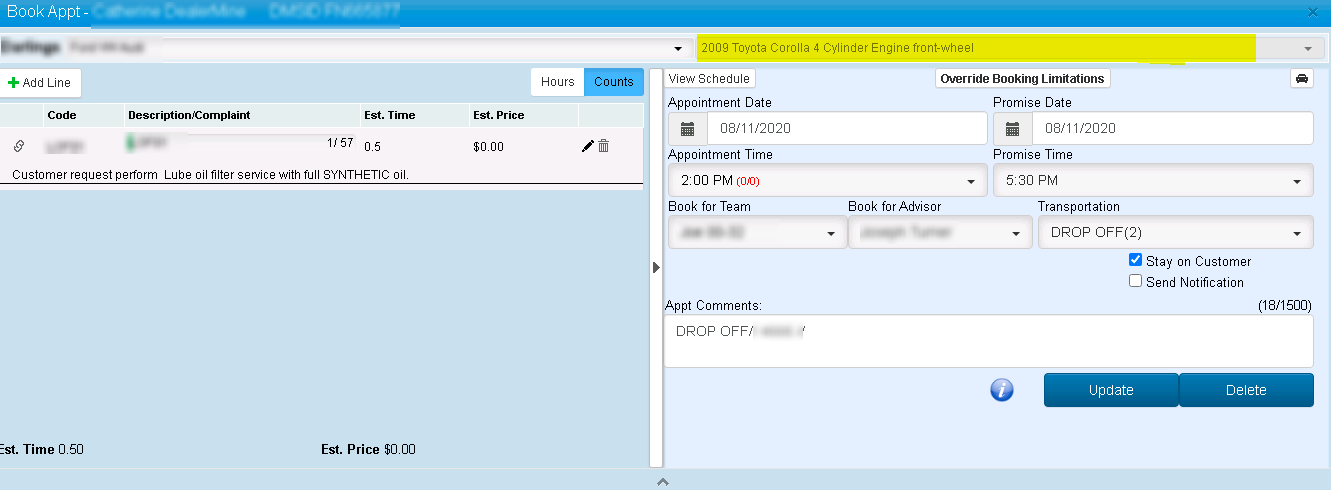1331x490 pixels.
Task: Open Appointment Date calendar picker
Action: [x=687, y=128]
